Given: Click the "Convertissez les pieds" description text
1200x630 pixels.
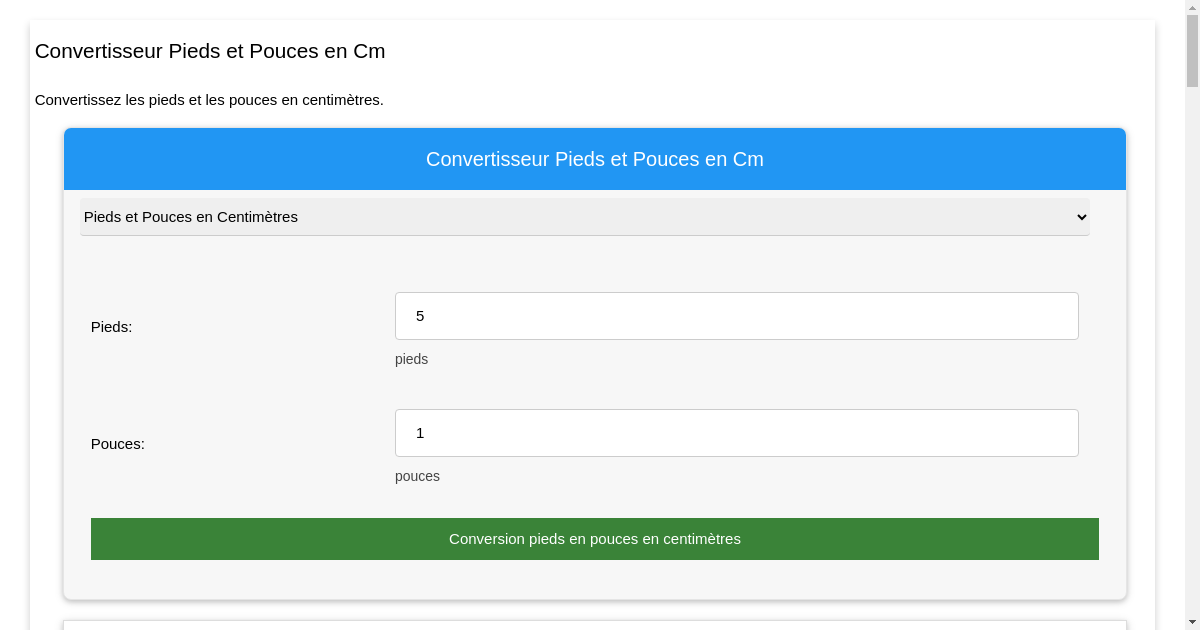Looking at the screenshot, I should click(209, 100).
